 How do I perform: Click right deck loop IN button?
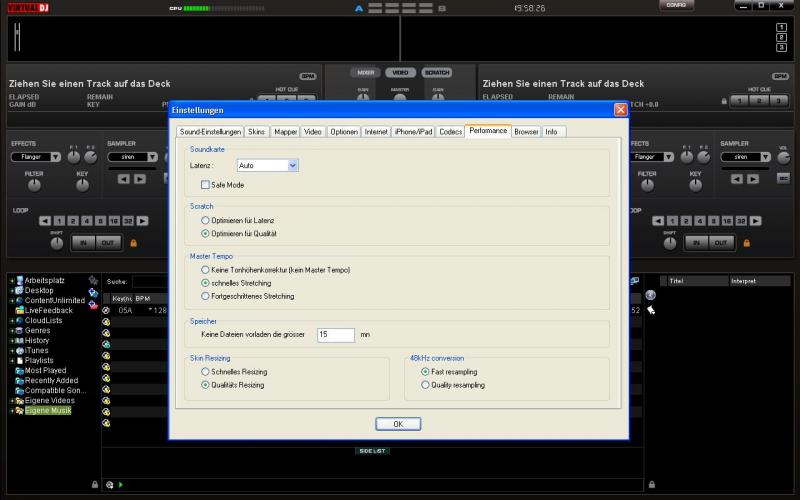tap(696, 243)
